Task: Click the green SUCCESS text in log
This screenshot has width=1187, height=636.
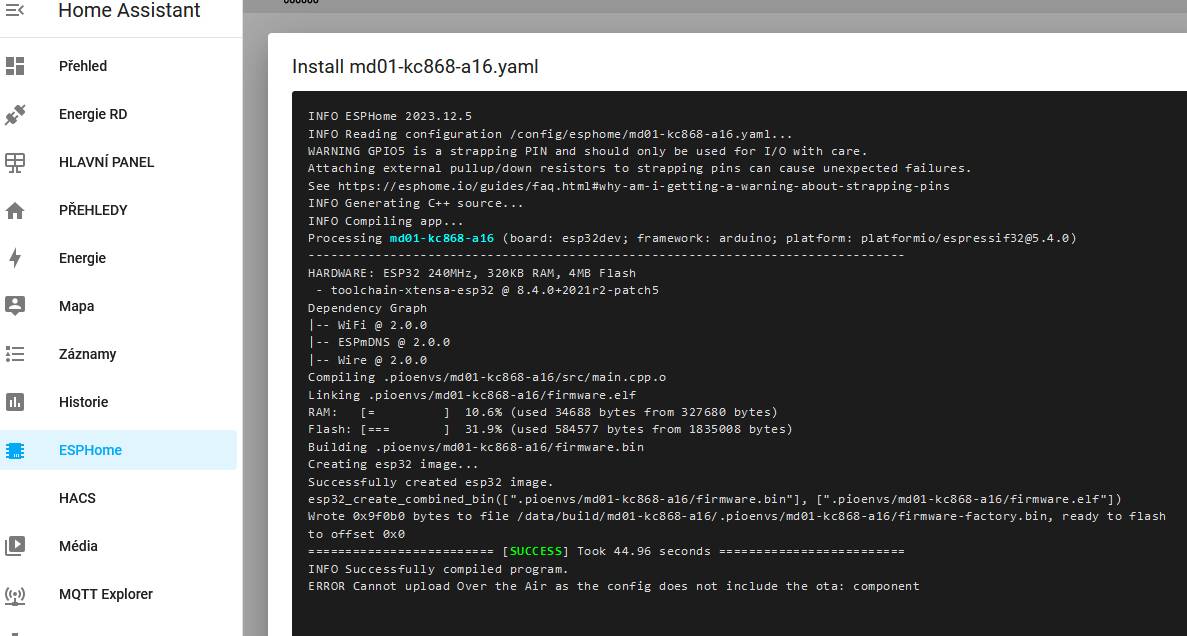Action: tap(537, 551)
